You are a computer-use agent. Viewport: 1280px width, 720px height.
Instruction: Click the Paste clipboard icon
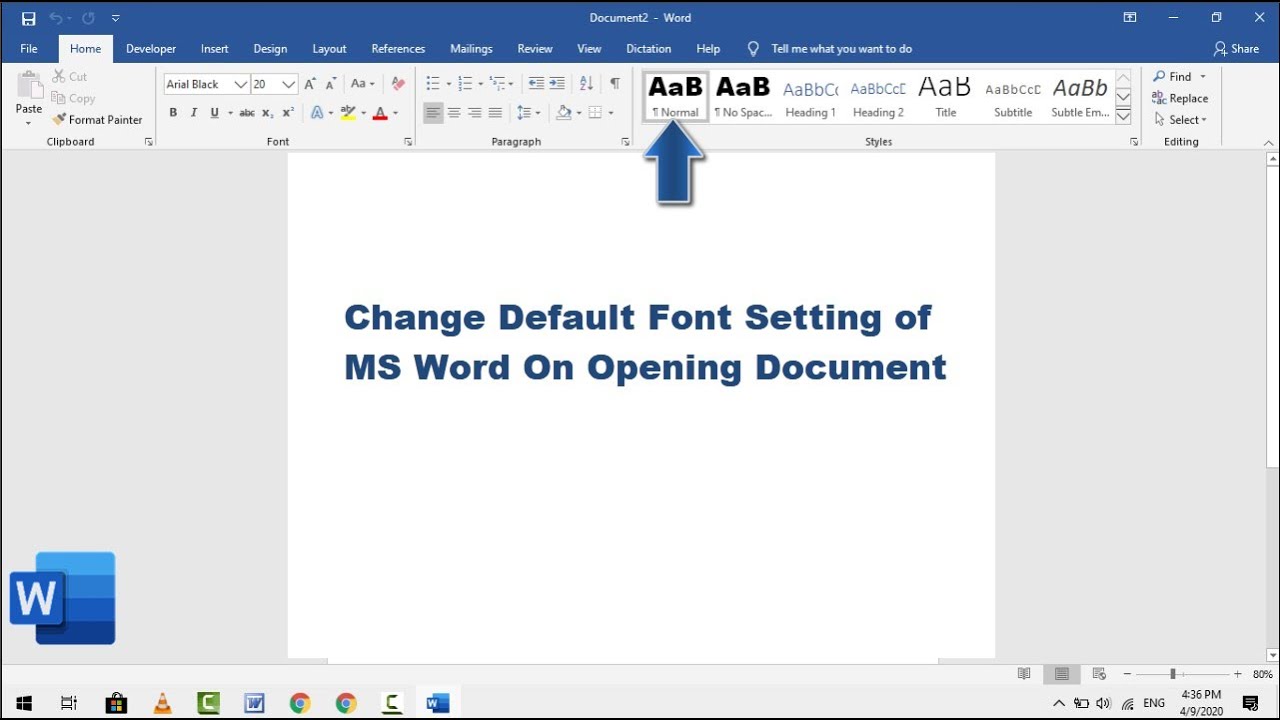(x=29, y=85)
